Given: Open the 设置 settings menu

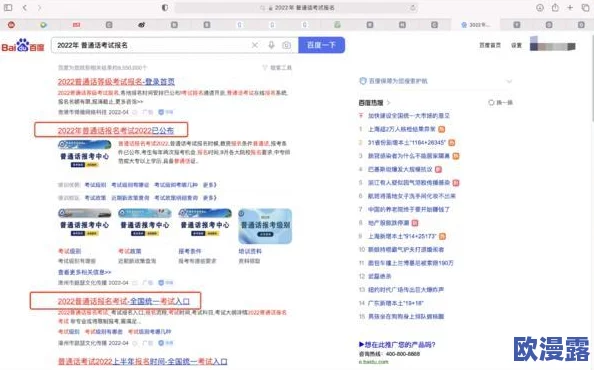Looking at the screenshot, I should (516, 45).
